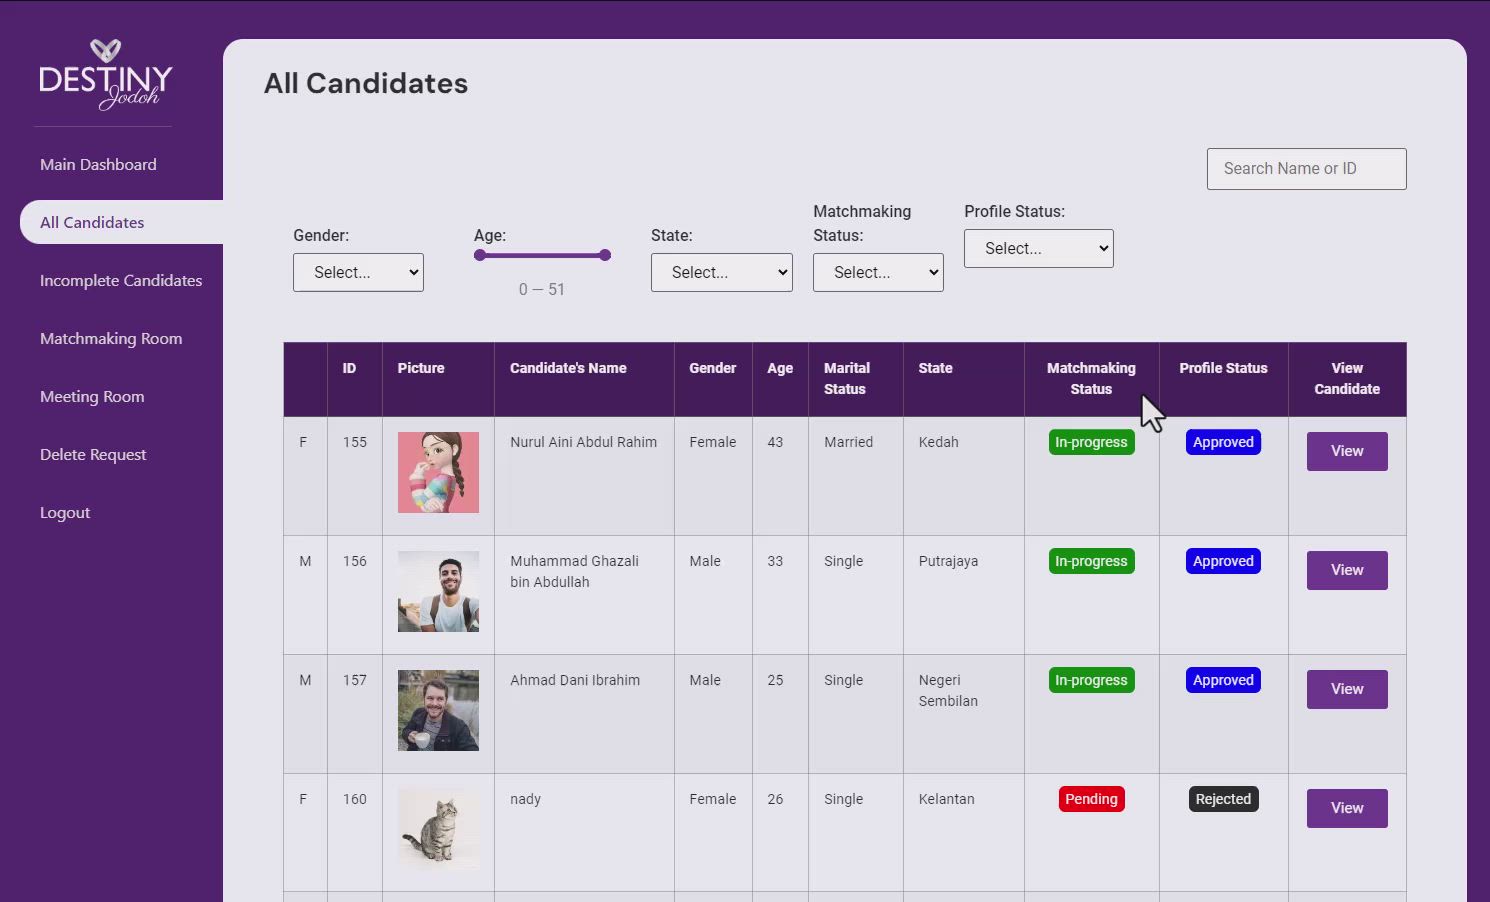Open Incomplete Candidates page
The height and width of the screenshot is (902, 1490).
121,280
